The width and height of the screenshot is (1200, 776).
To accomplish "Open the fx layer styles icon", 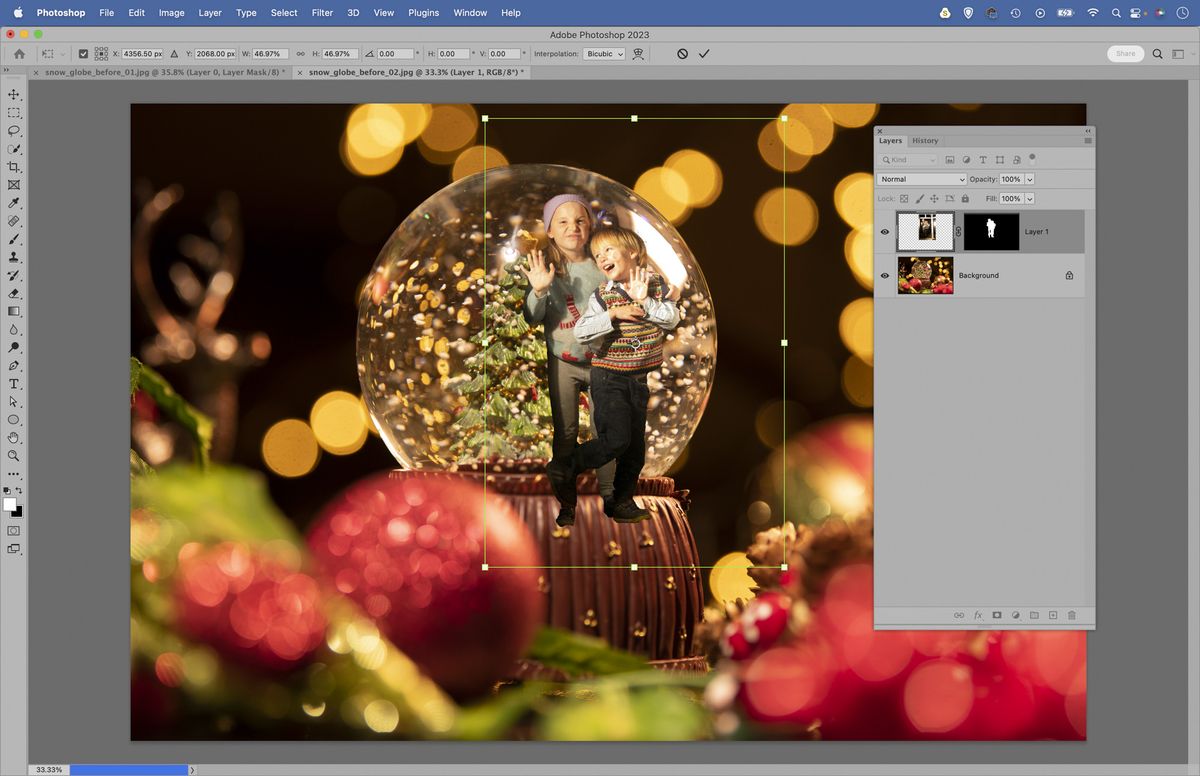I will tap(977, 615).
